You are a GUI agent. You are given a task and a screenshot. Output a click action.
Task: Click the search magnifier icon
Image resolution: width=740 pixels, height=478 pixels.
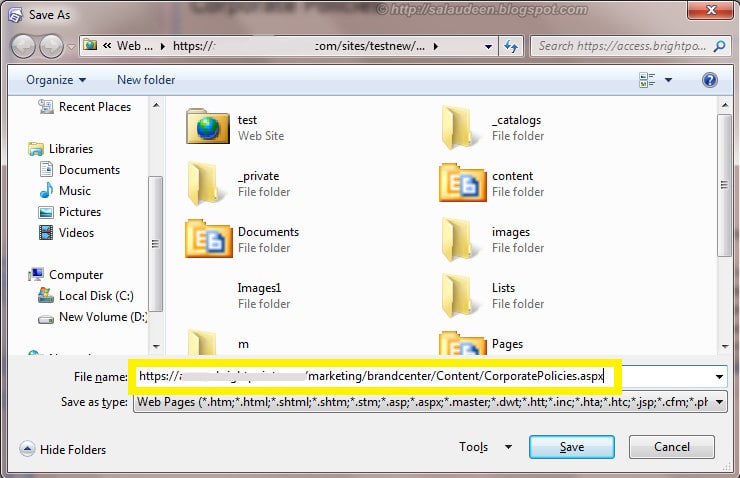pyautogui.click(x=719, y=46)
